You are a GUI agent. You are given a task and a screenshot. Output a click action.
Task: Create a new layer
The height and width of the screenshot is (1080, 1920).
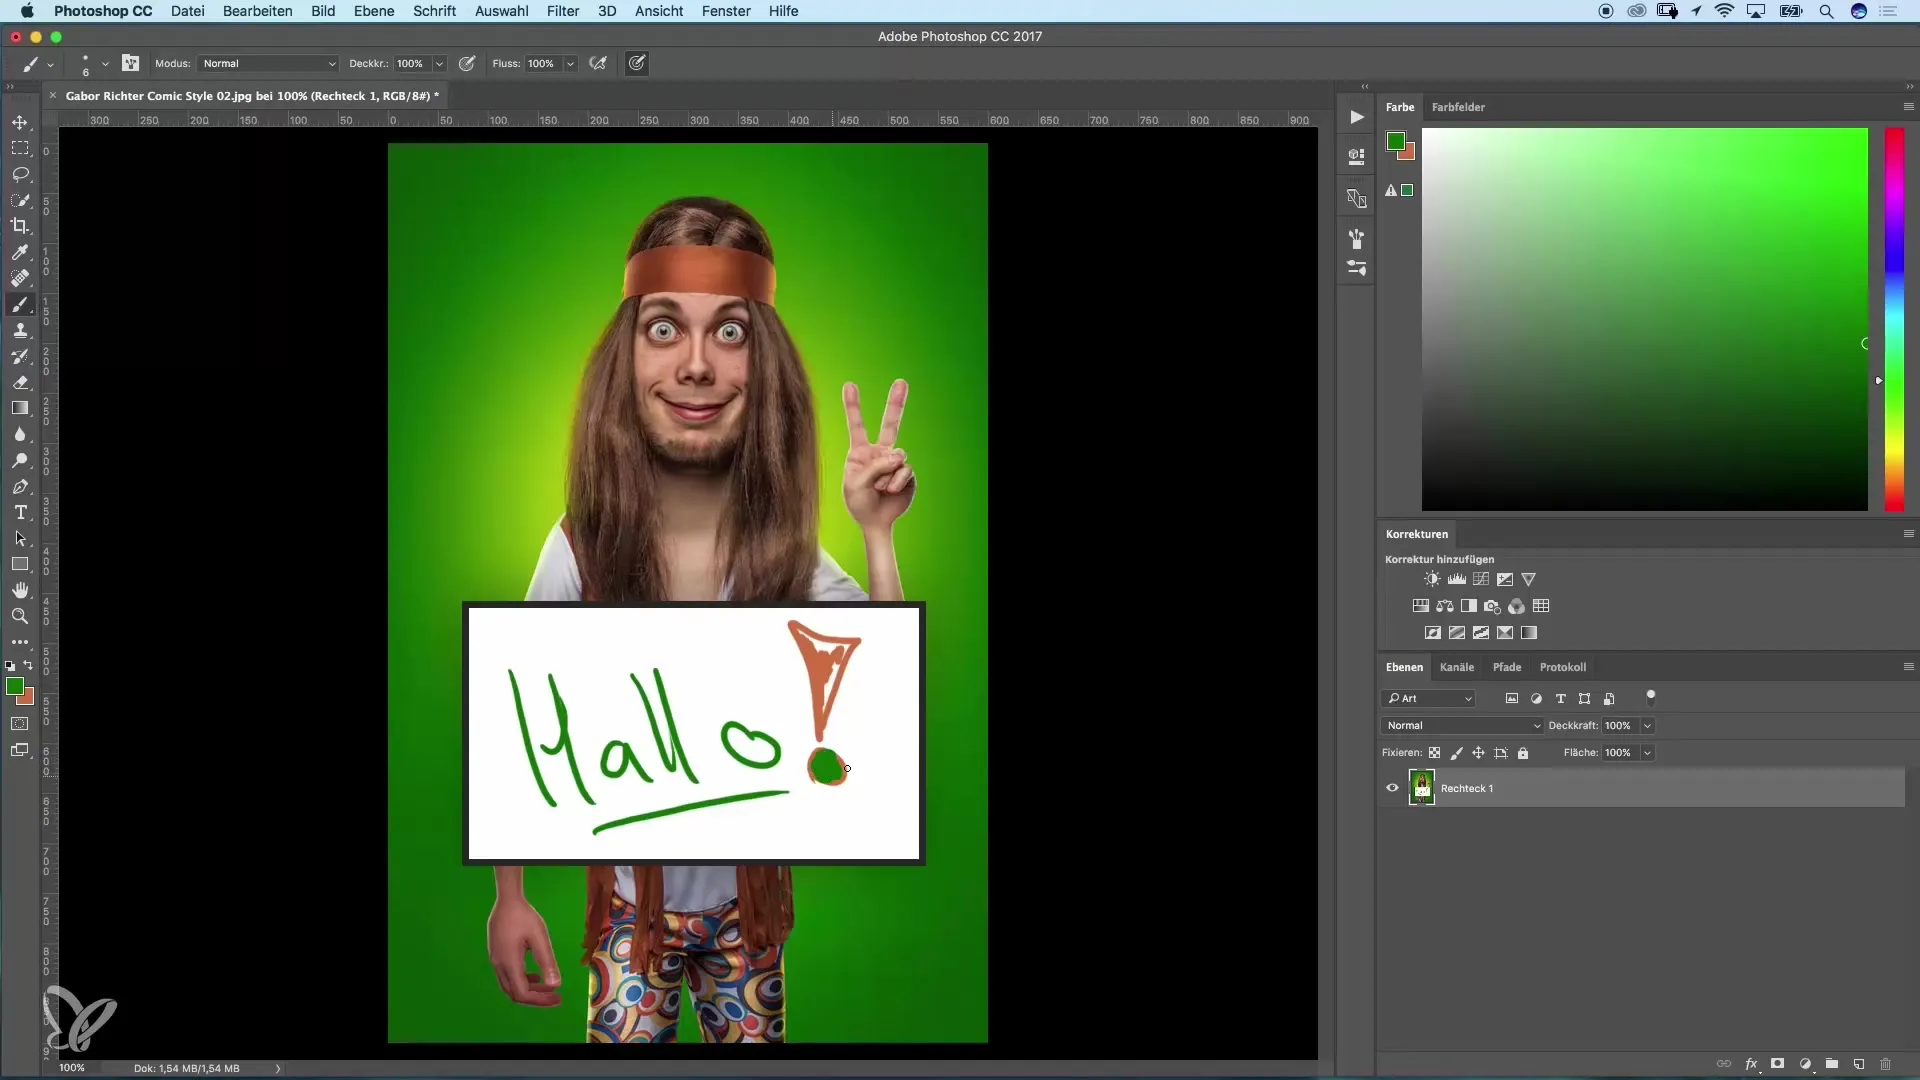tap(1859, 1064)
